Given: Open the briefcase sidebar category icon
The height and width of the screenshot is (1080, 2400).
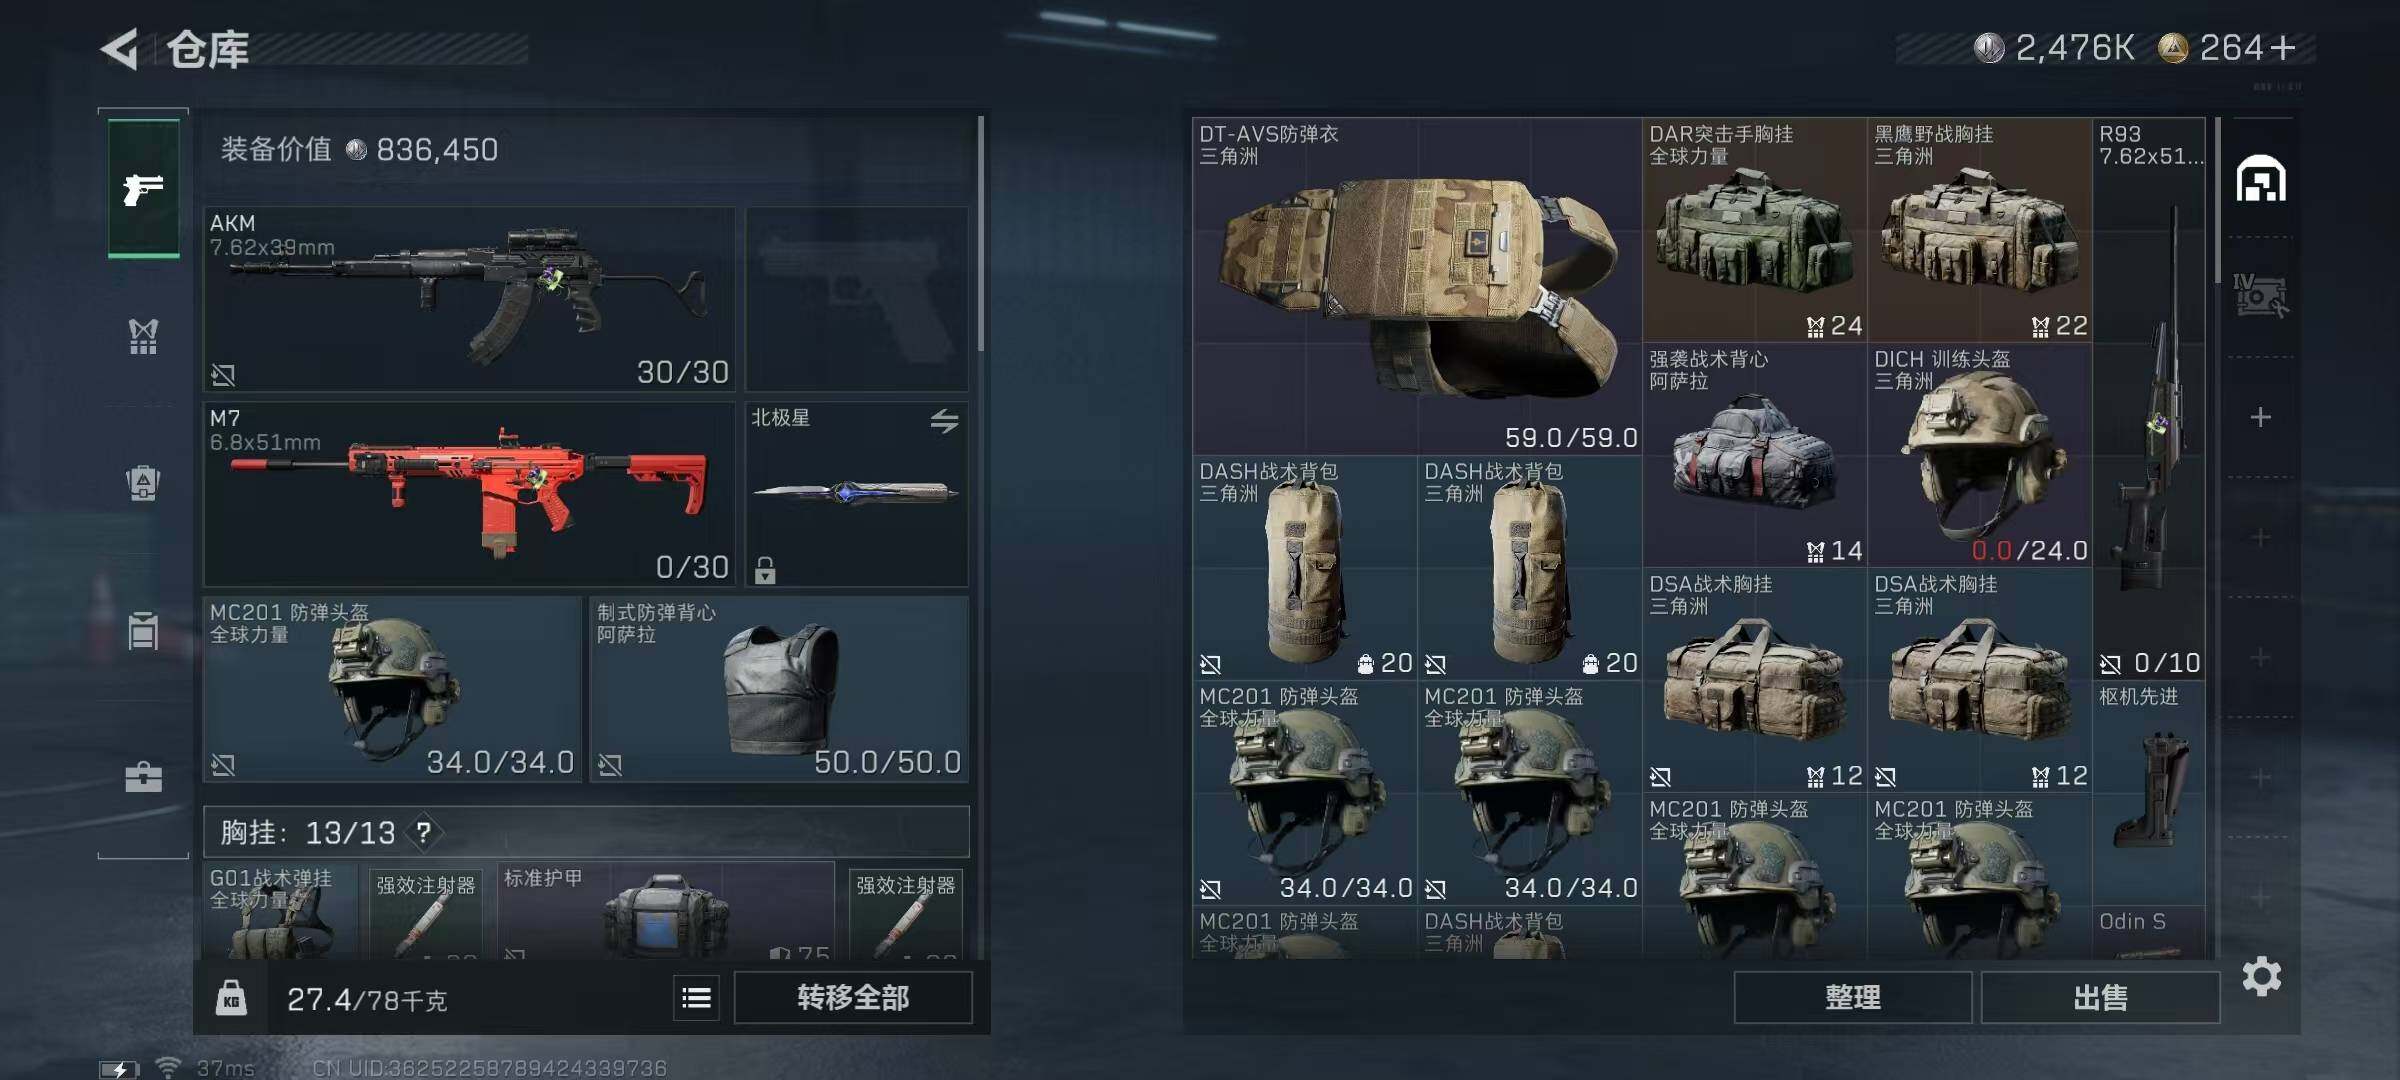Looking at the screenshot, I should tap(143, 777).
